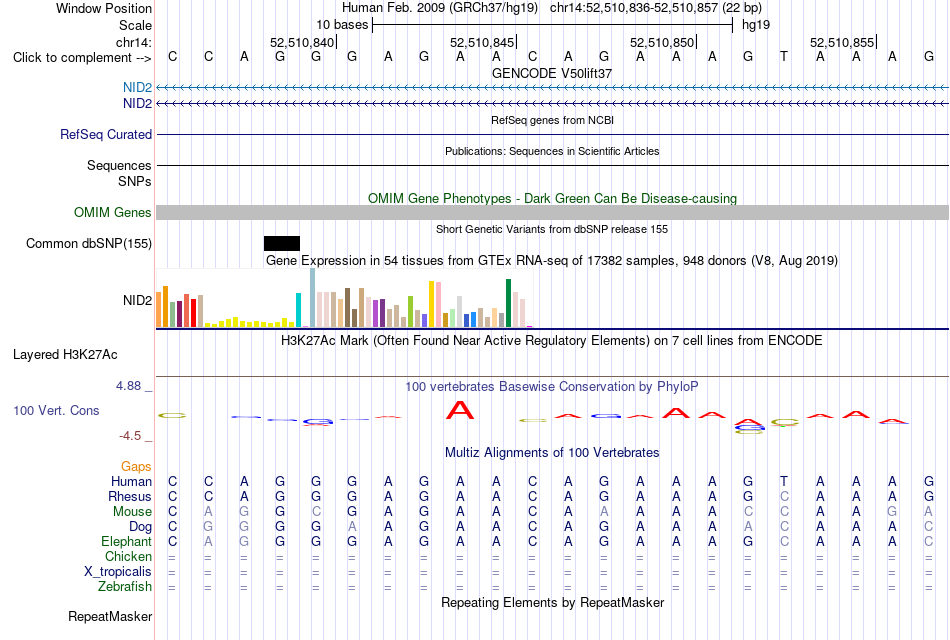The width and height of the screenshot is (950, 640).
Task: Open the RefSeq Curated track label
Action: [105, 135]
